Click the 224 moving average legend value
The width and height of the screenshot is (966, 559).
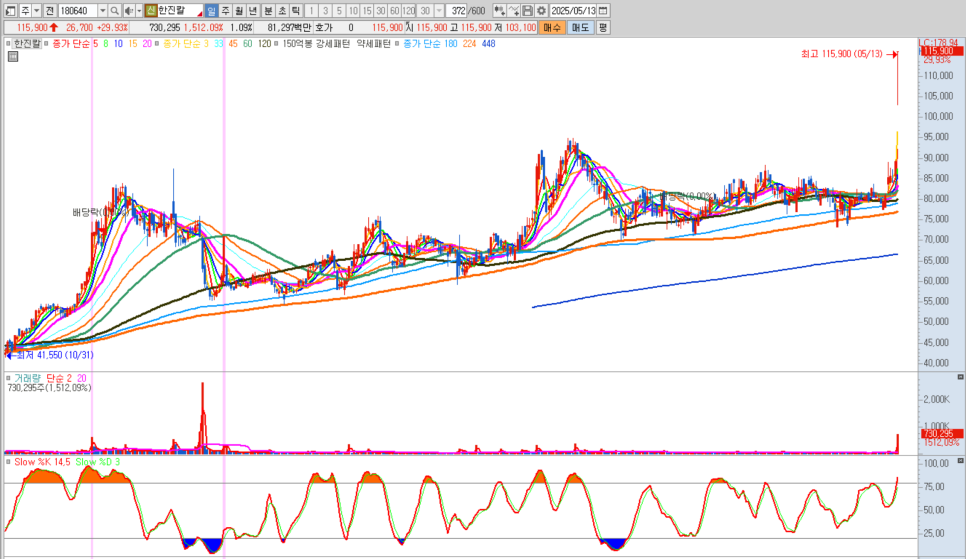[469, 44]
